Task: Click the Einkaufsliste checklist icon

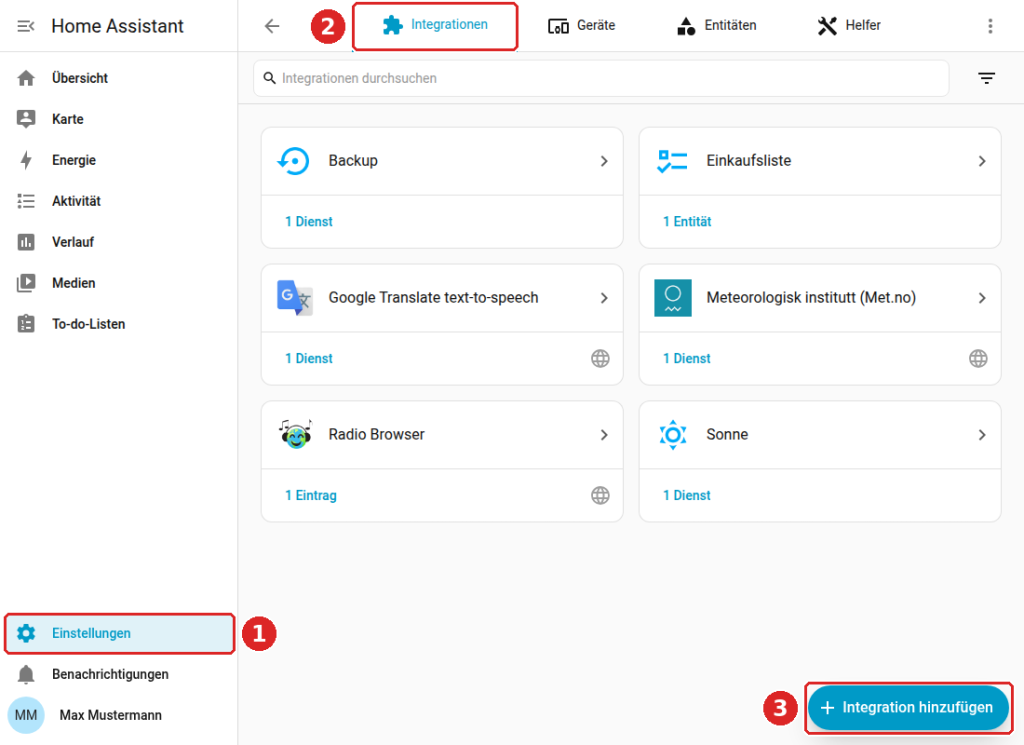Action: pos(672,161)
